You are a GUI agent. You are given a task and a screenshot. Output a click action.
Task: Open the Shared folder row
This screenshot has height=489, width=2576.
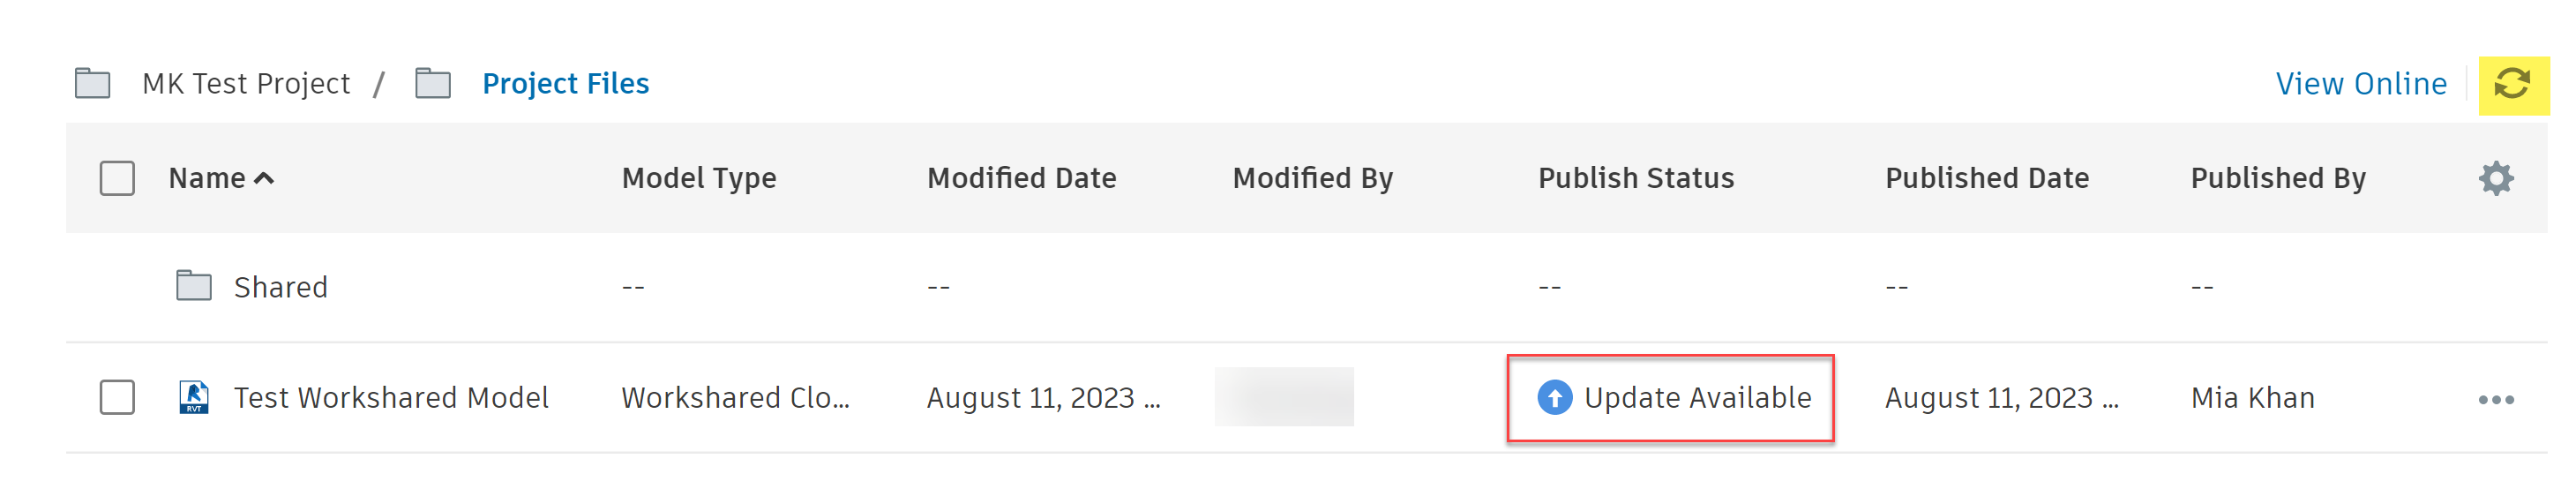coord(280,287)
